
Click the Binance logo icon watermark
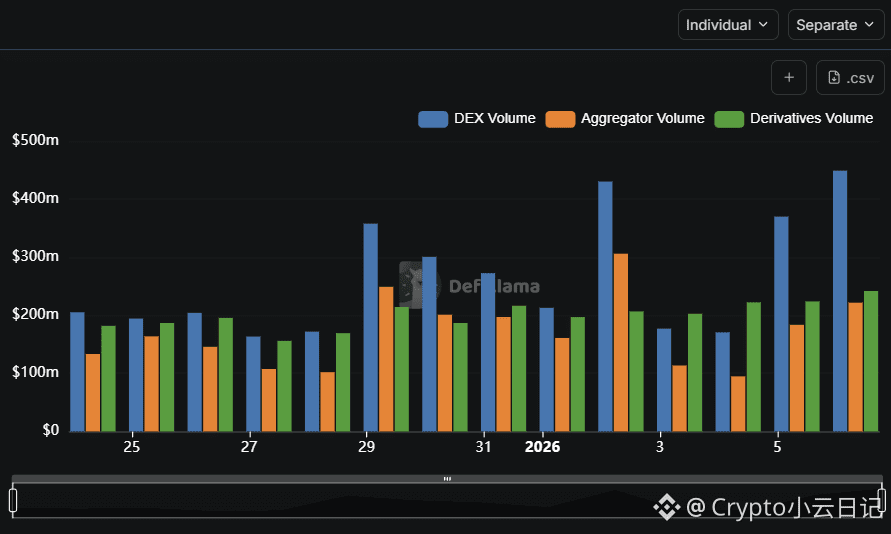point(667,507)
